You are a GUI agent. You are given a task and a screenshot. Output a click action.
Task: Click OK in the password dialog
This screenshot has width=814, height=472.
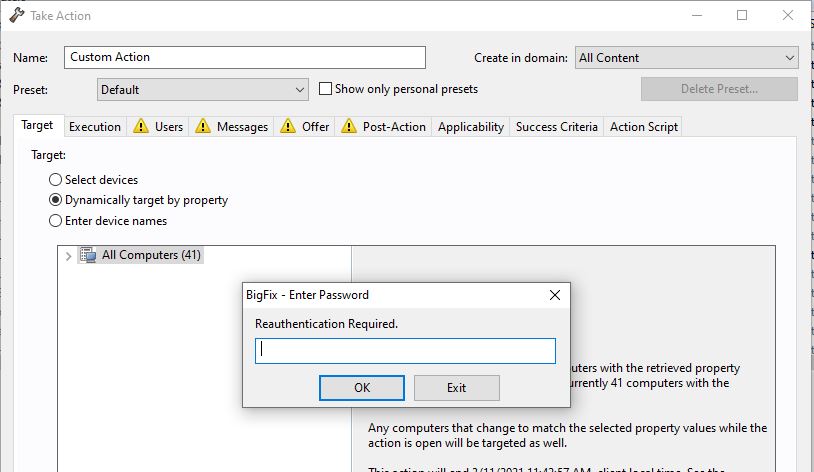(362, 388)
